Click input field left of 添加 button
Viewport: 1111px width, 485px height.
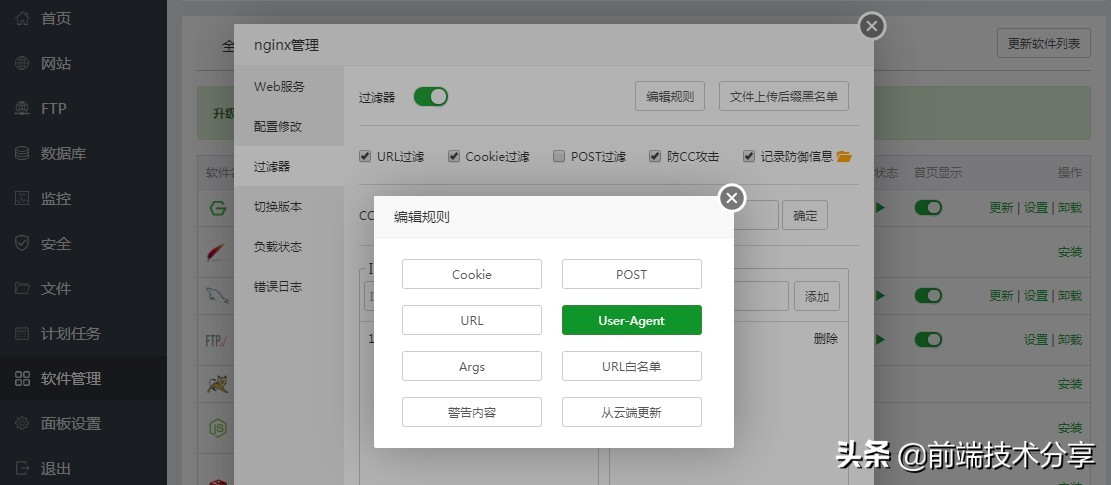[x=761, y=296]
